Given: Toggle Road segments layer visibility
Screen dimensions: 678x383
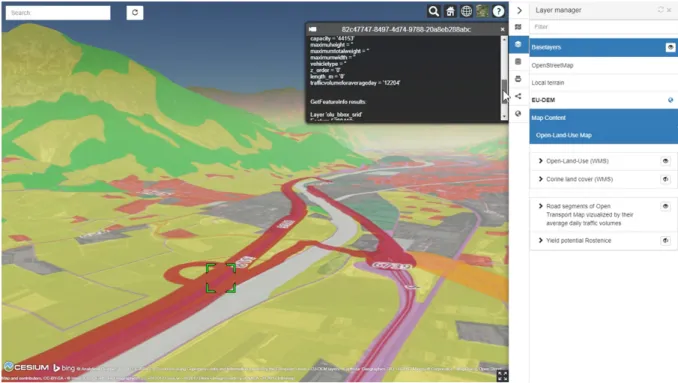Looking at the screenshot, I should click(x=665, y=206).
